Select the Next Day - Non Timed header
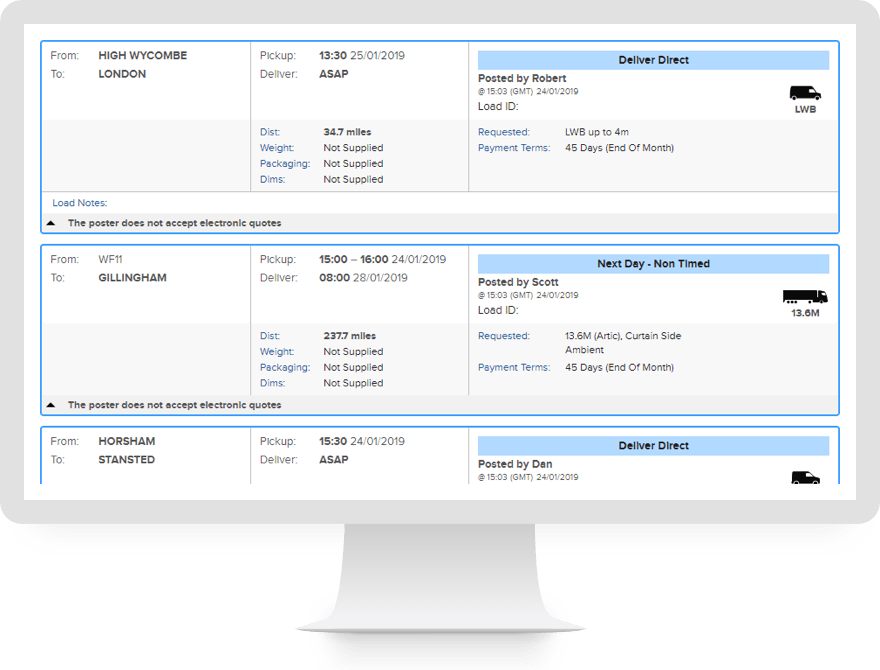 [653, 264]
